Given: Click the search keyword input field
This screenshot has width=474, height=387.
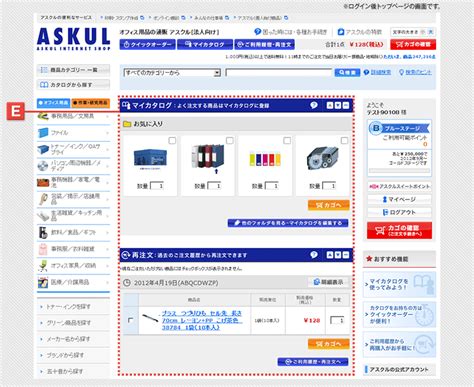Looking at the screenshot, I should point(279,72).
